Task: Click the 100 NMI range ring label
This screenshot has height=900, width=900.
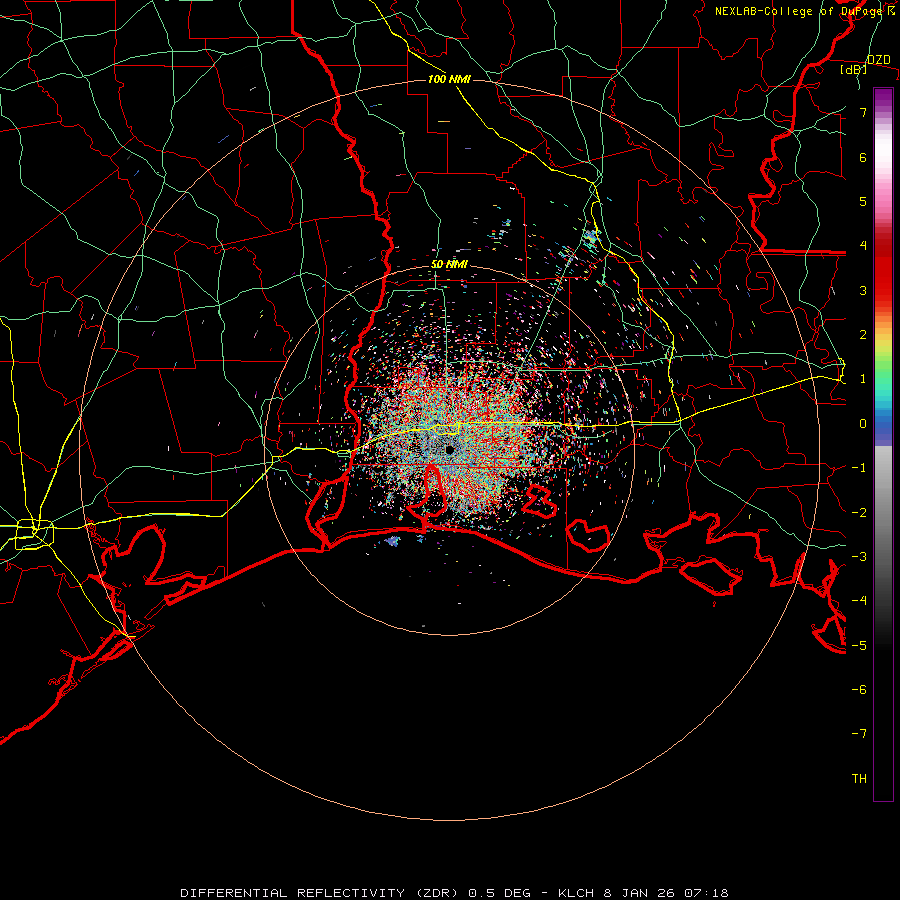Action: pyautogui.click(x=449, y=79)
